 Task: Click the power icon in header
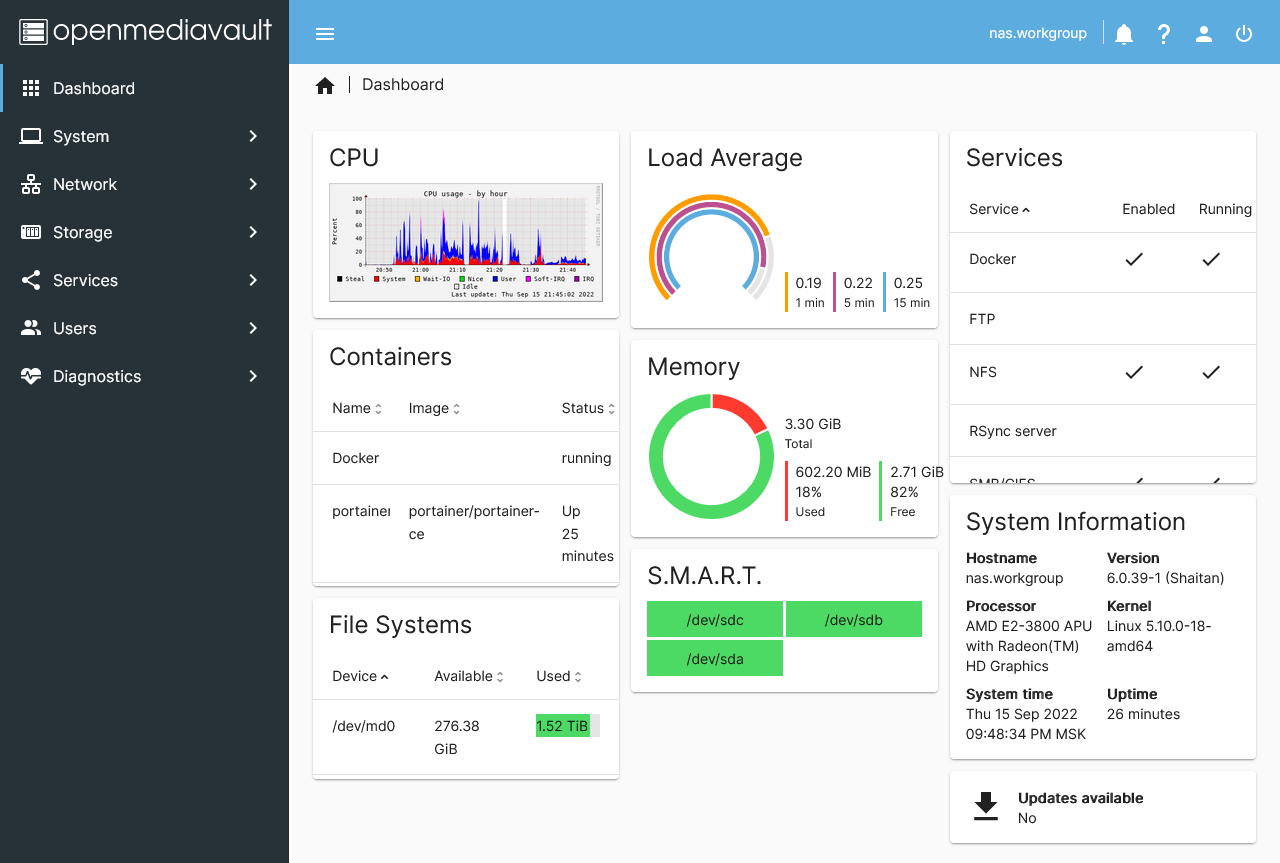[1244, 34]
